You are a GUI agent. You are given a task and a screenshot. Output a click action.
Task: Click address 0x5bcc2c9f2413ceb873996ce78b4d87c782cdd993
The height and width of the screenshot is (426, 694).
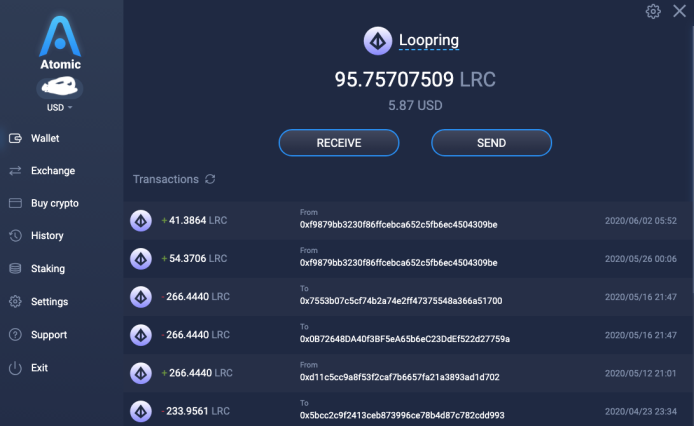(x=402, y=415)
